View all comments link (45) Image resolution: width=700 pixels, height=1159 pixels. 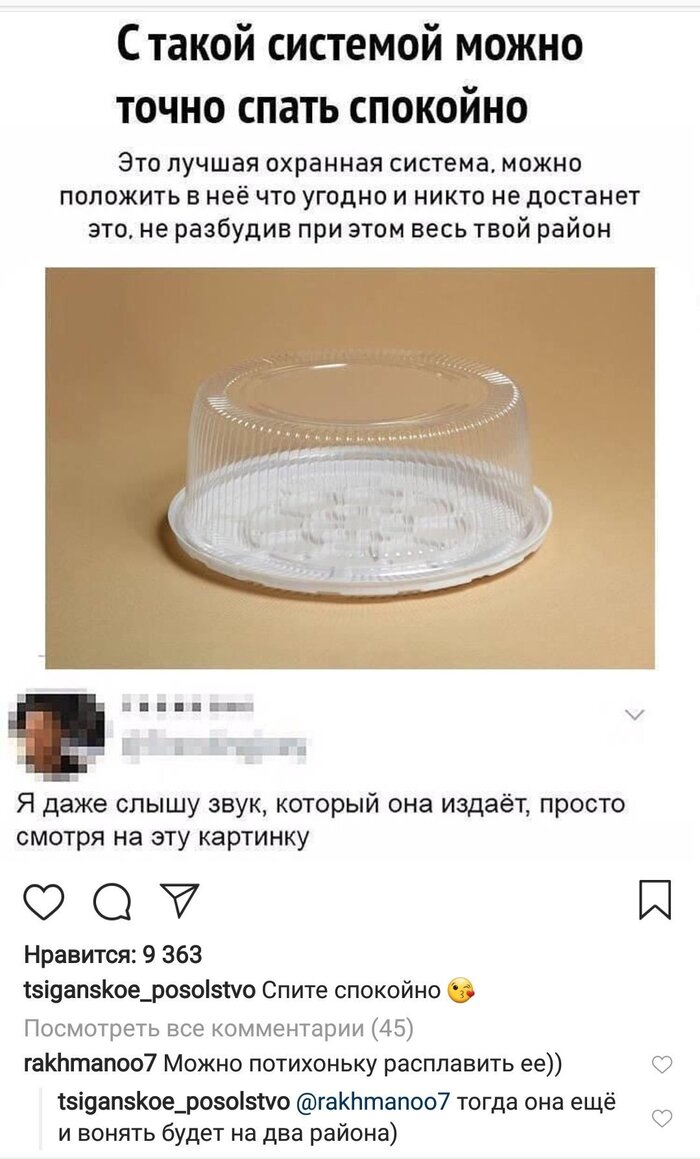coord(219,1028)
